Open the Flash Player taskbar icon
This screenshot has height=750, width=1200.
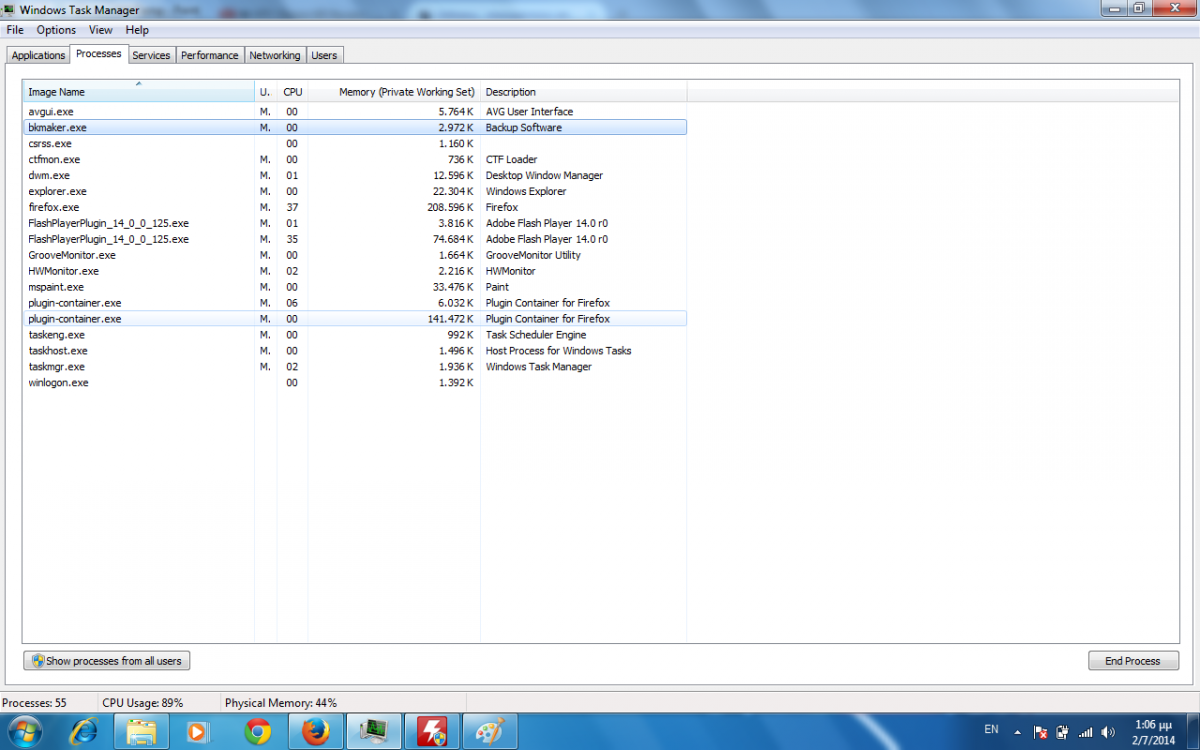point(431,731)
